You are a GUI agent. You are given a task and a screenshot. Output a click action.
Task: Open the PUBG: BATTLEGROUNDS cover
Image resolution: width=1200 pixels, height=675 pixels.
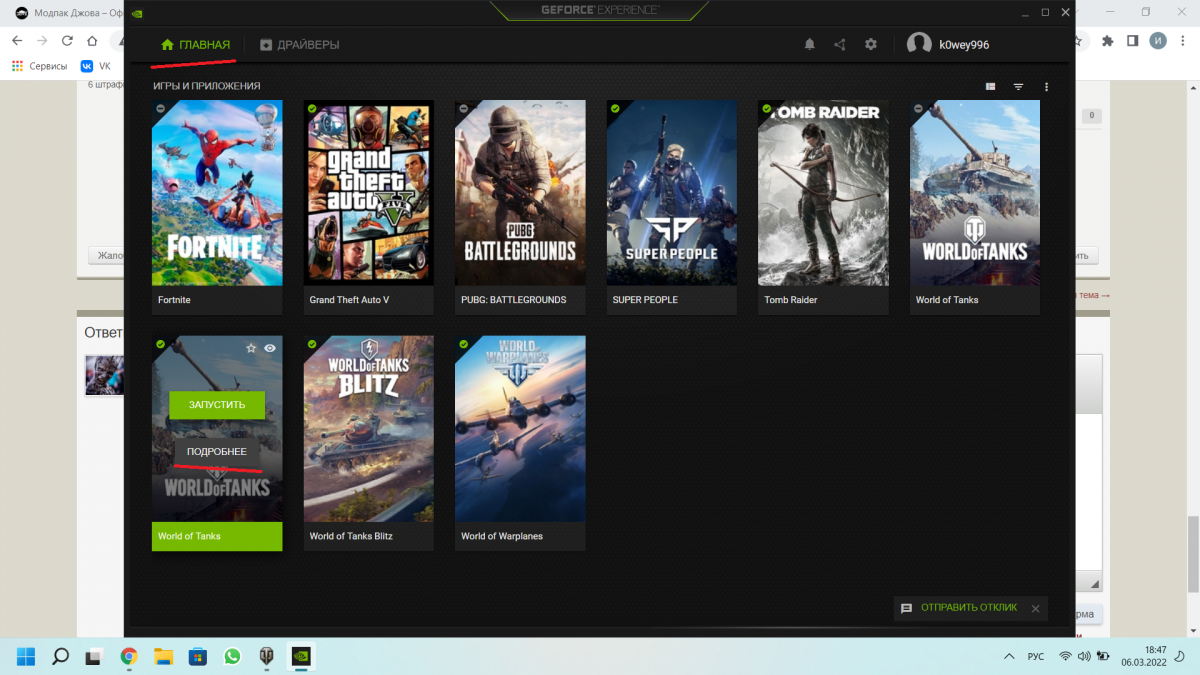coord(520,193)
